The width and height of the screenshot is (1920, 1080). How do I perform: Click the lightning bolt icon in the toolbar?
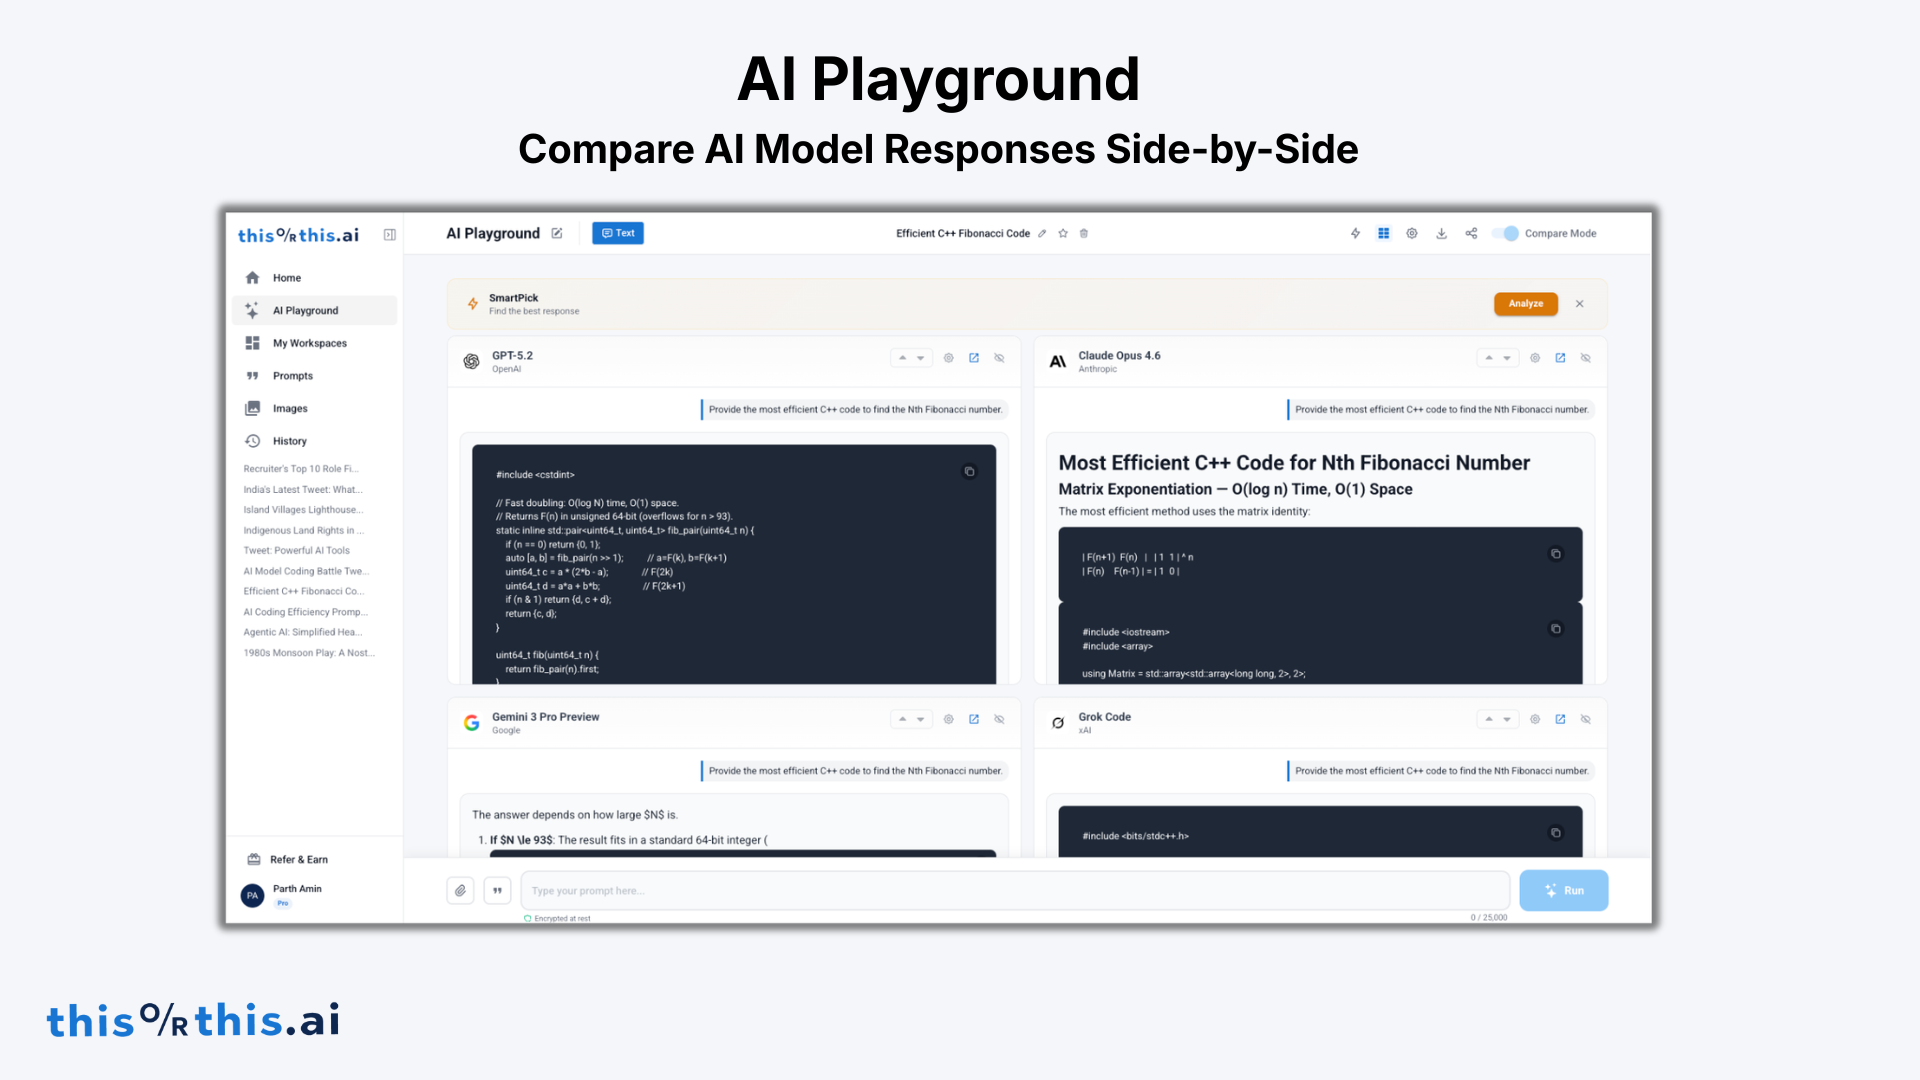[1355, 233]
